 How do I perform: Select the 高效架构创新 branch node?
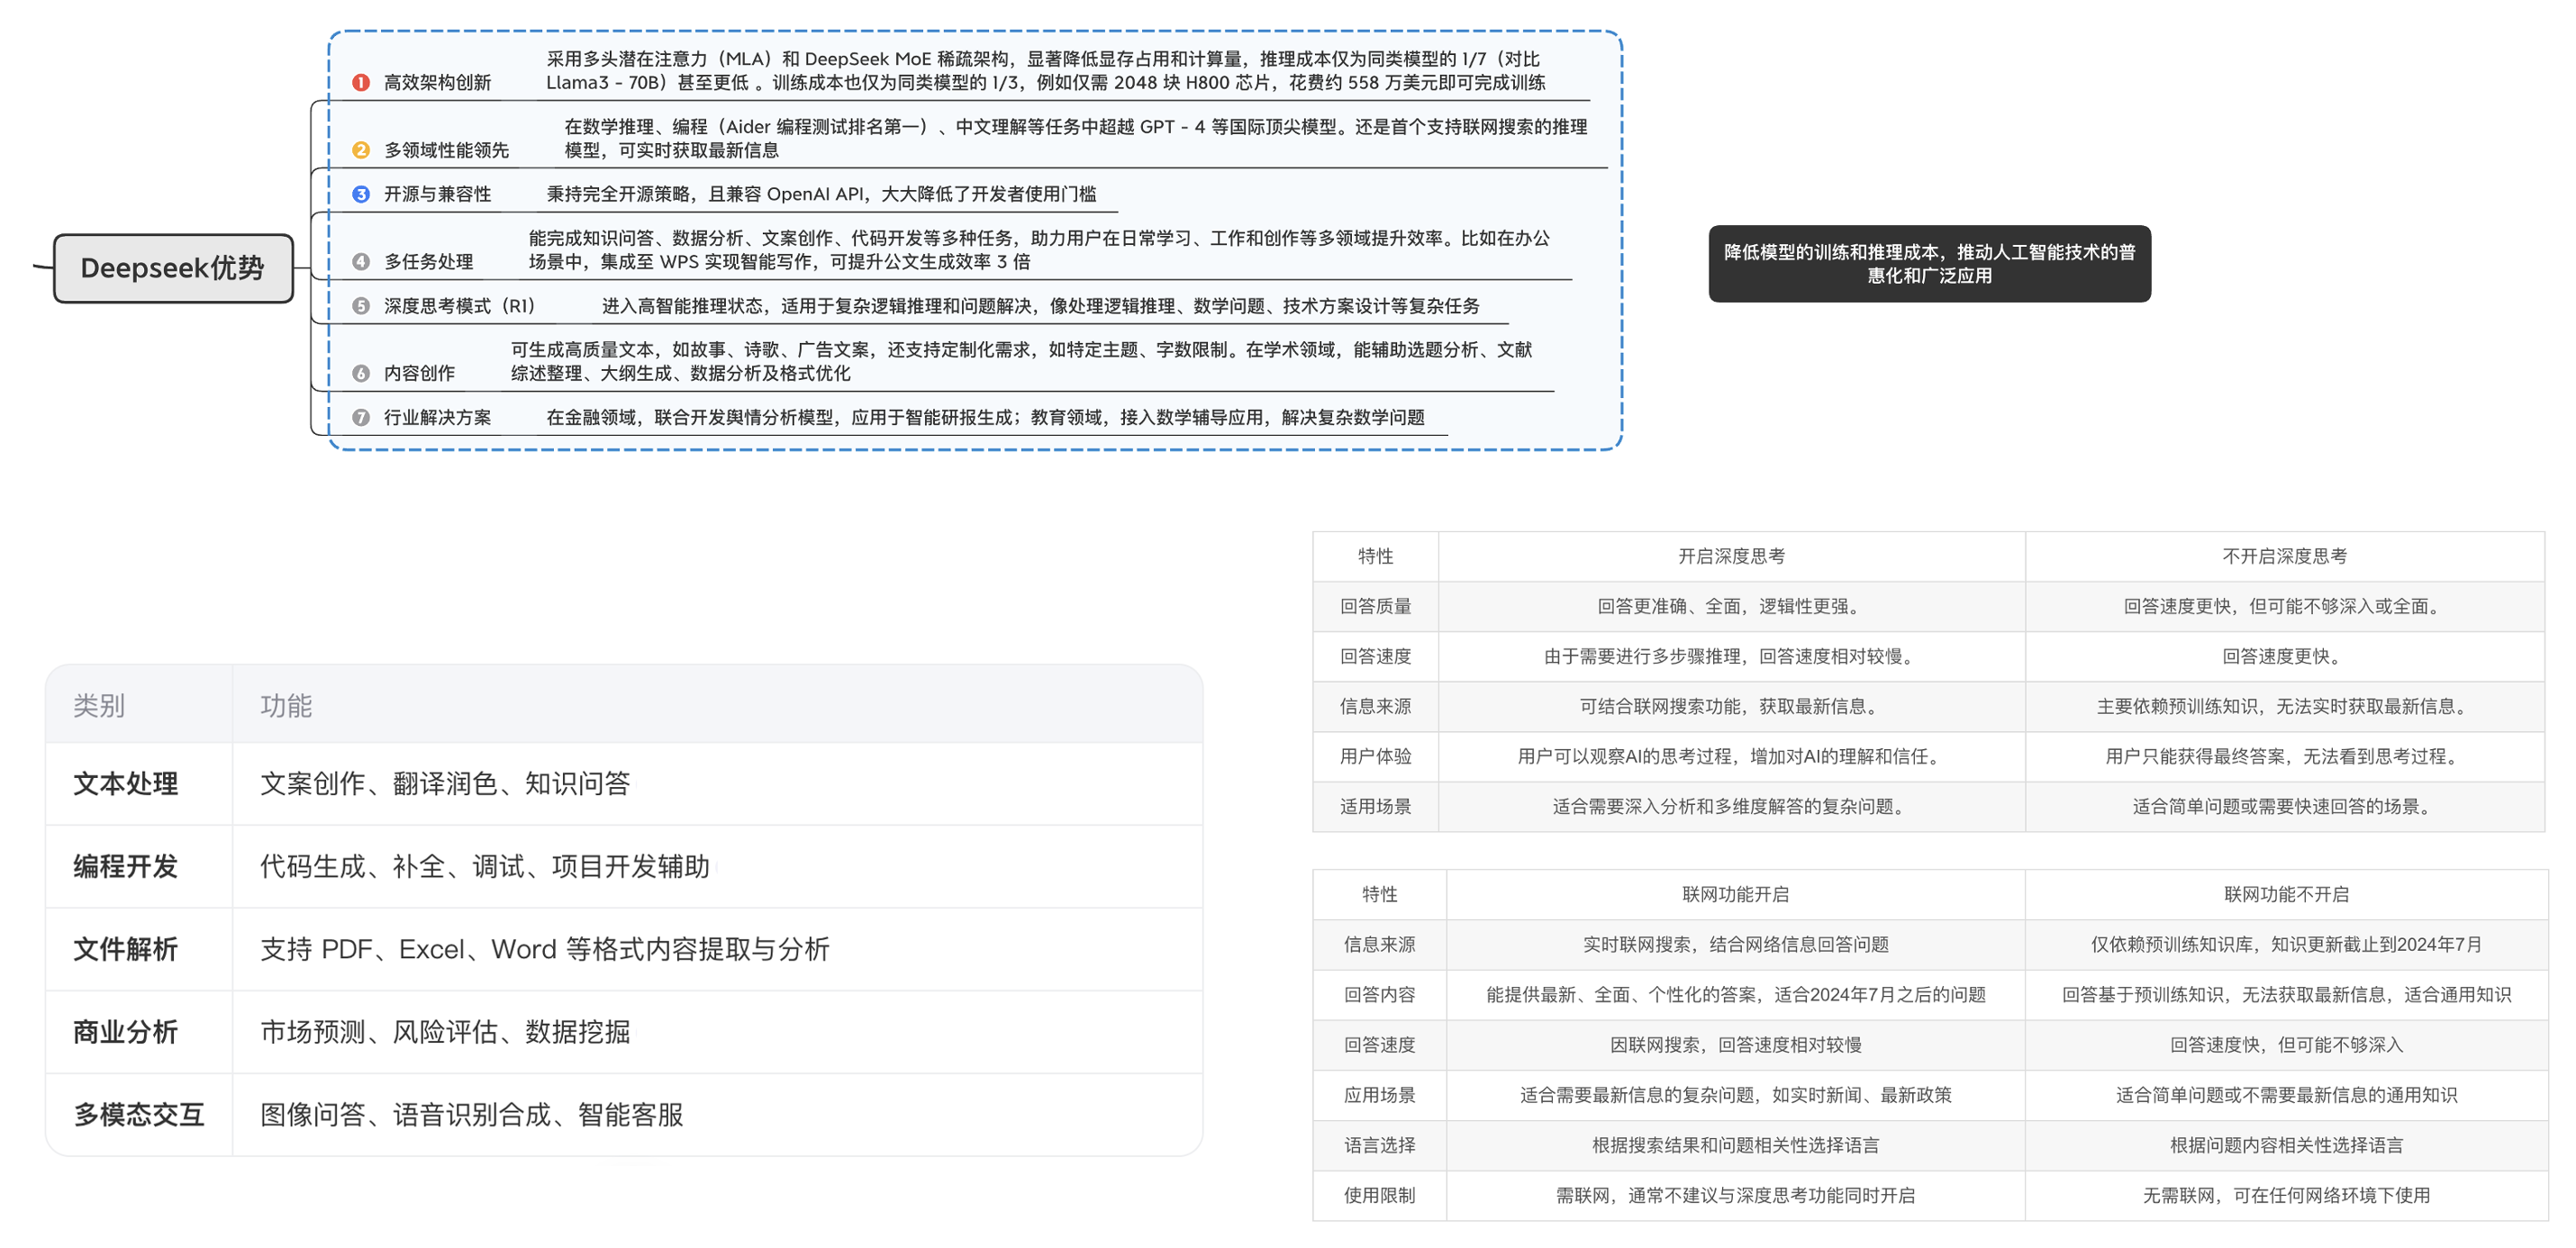tap(438, 83)
